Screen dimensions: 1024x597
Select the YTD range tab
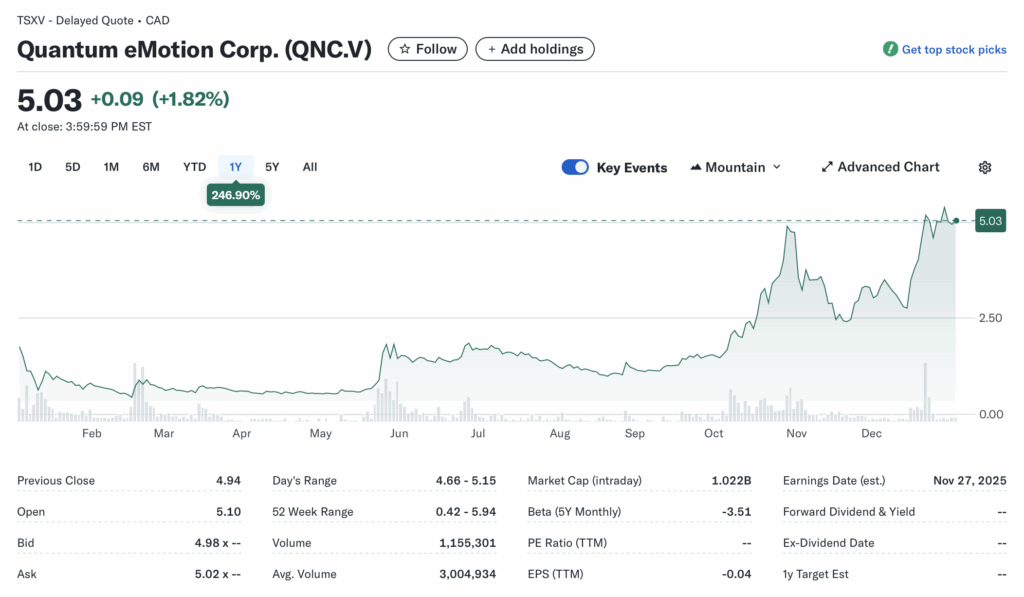click(194, 167)
